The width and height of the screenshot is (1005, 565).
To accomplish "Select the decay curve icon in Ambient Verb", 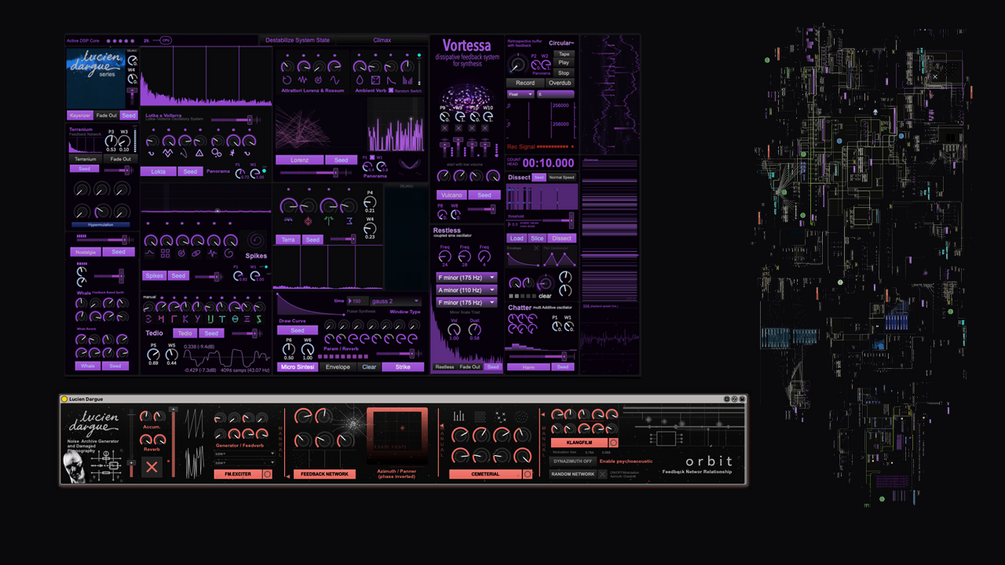I will click(392, 80).
